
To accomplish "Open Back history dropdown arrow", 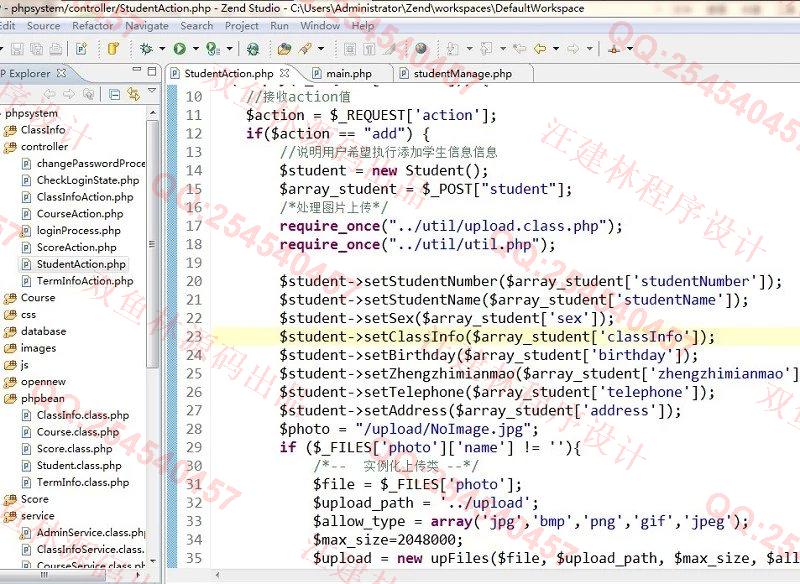I will coord(556,49).
